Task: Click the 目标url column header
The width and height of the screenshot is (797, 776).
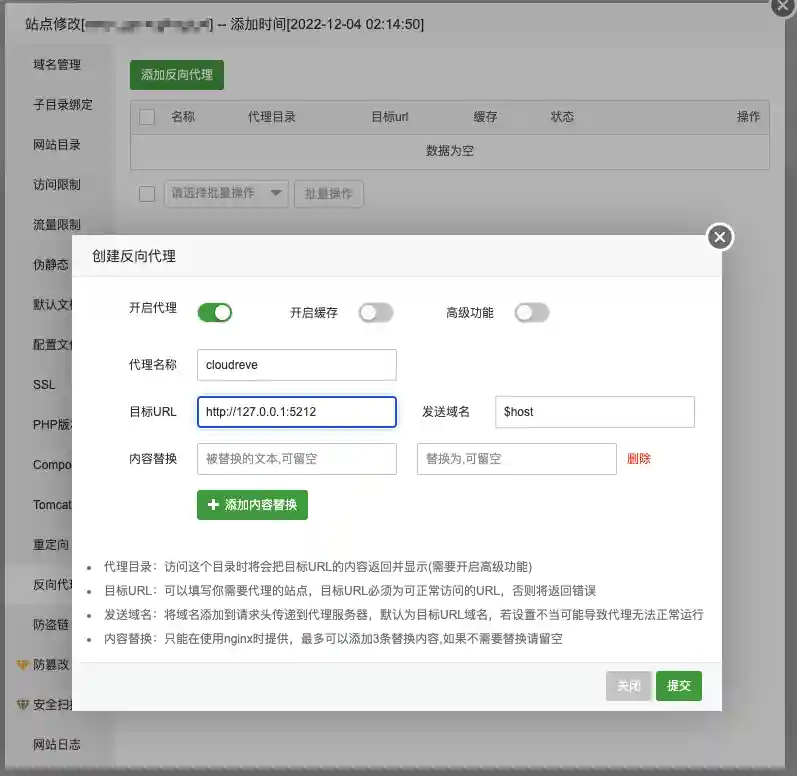Action: [x=390, y=117]
